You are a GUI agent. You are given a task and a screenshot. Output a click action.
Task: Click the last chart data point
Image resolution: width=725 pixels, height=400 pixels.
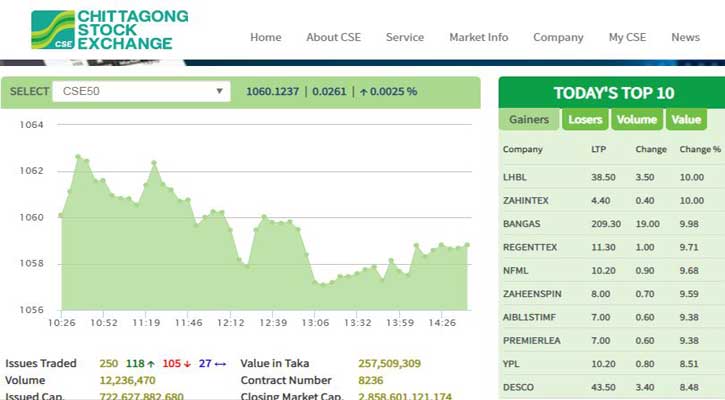tap(467, 245)
